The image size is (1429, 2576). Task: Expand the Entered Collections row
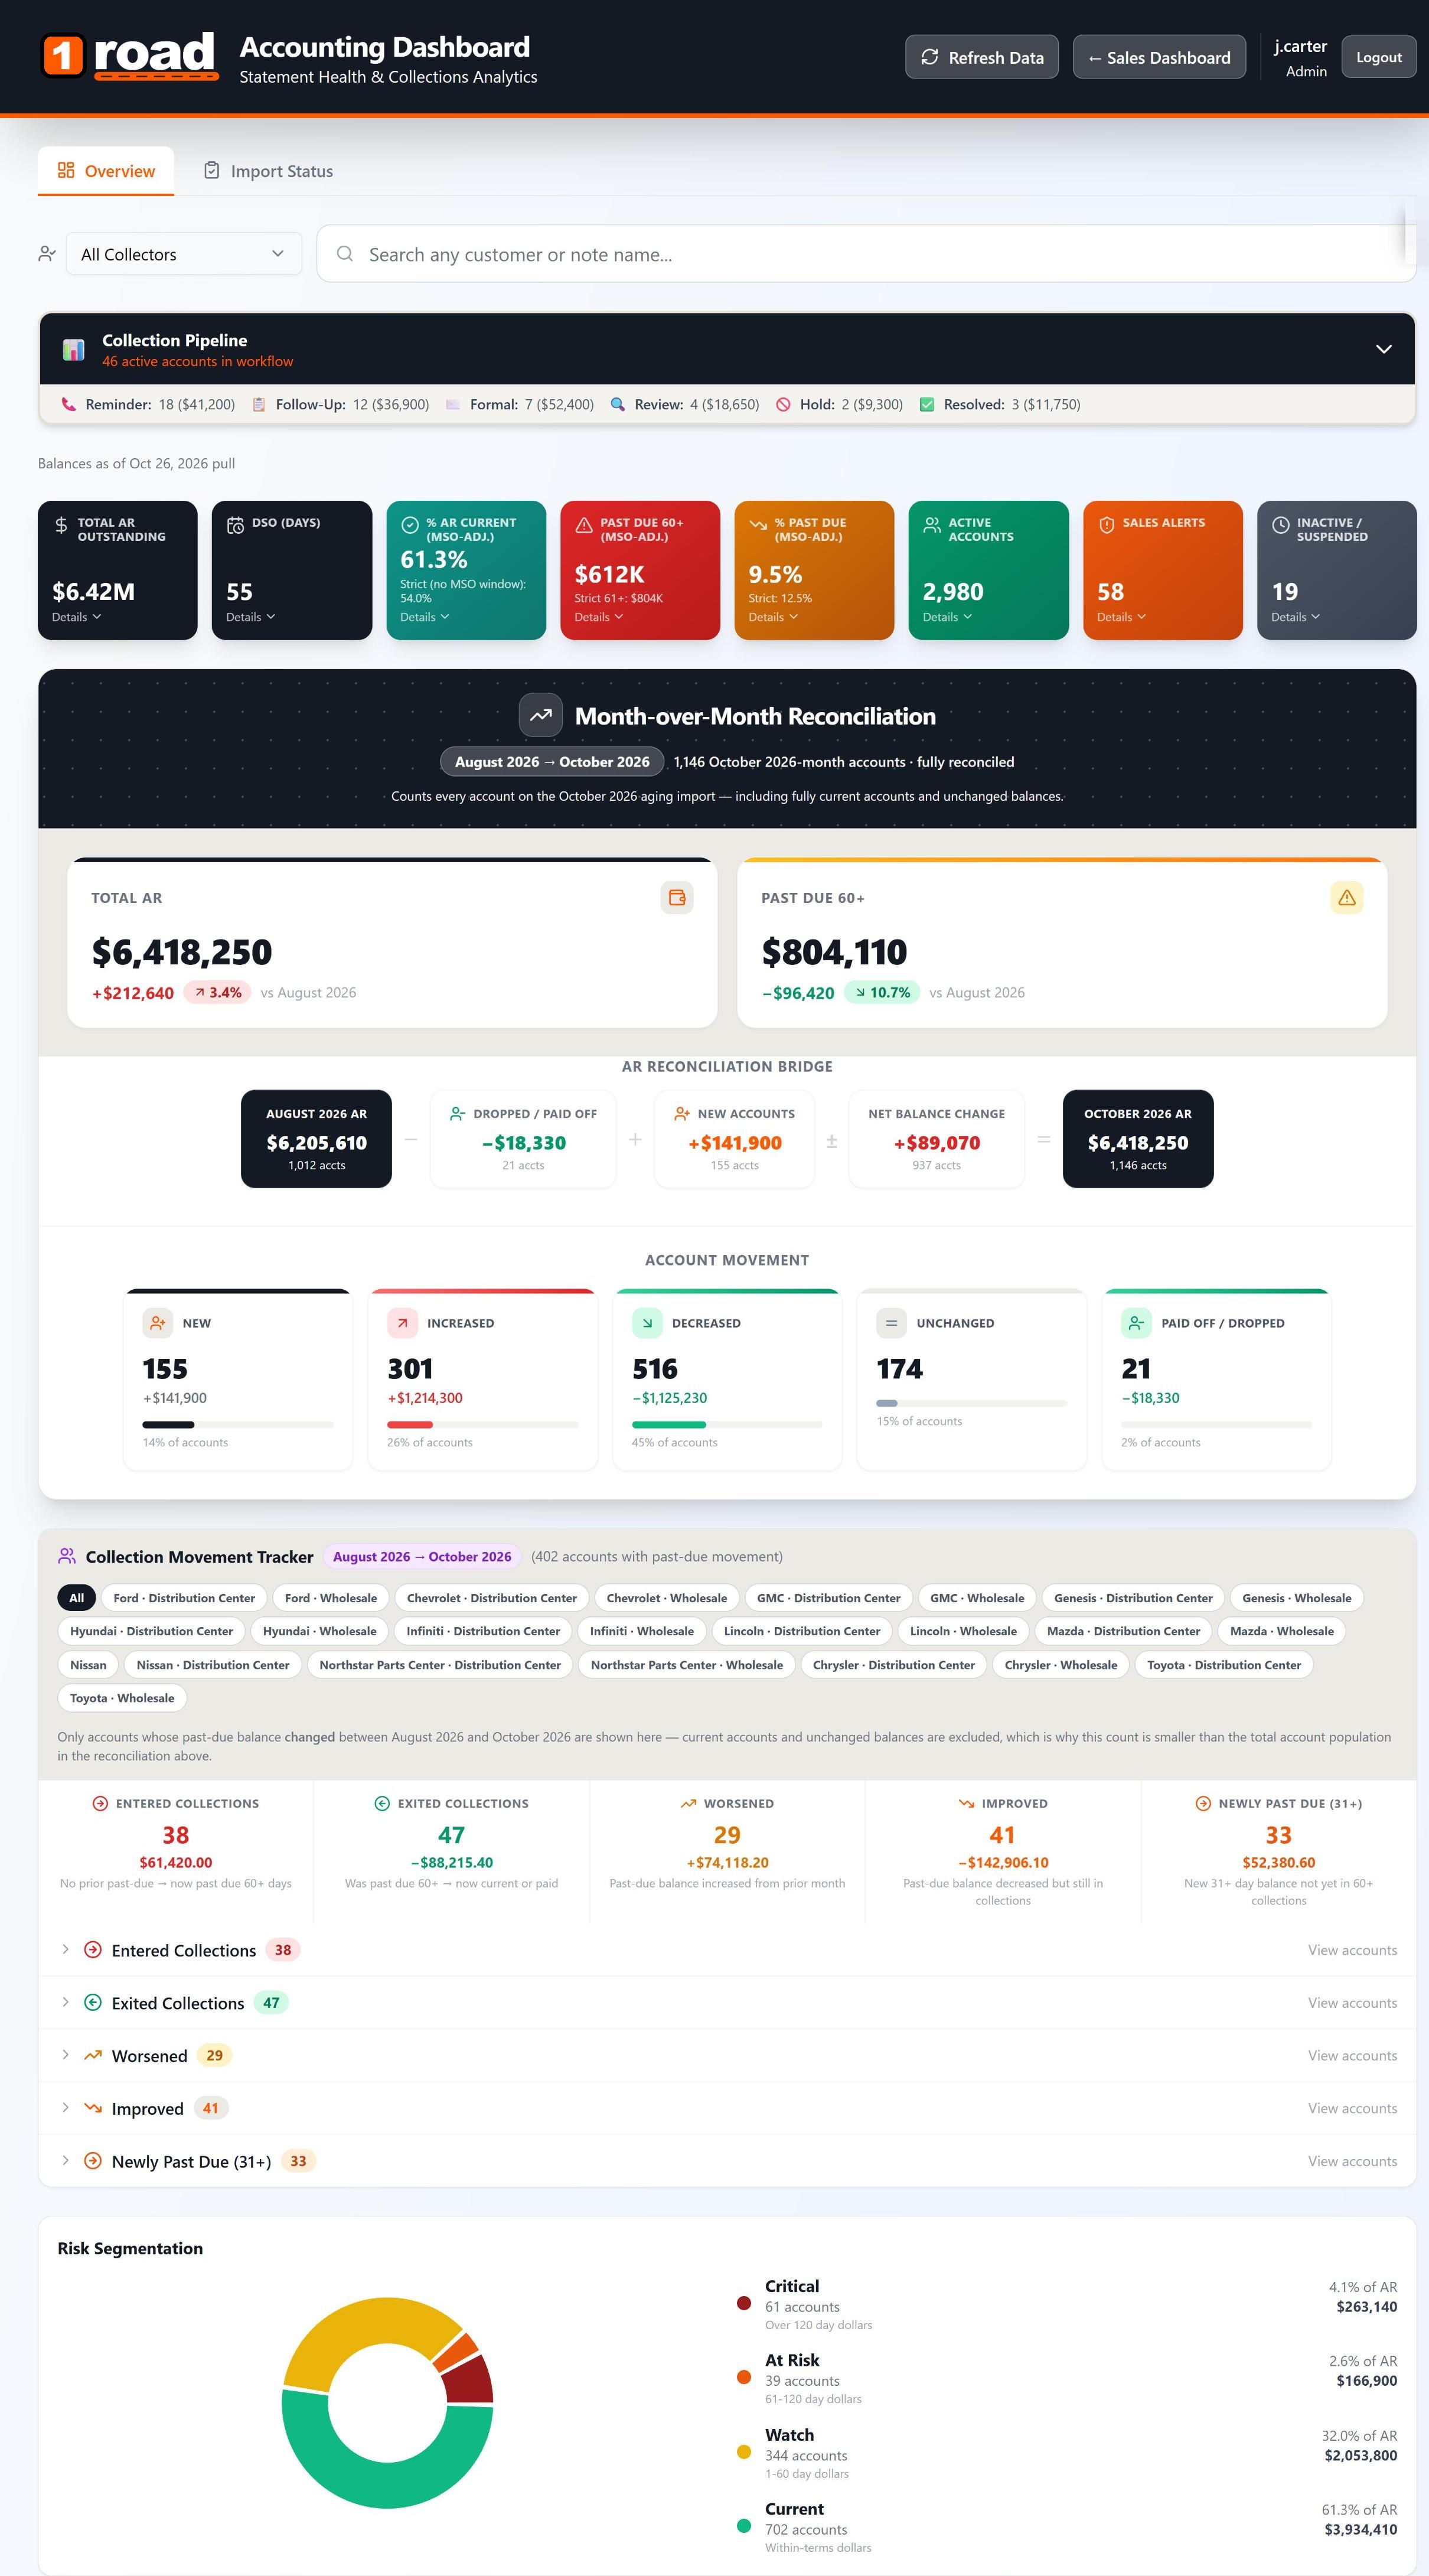pyautogui.click(x=727, y=1950)
